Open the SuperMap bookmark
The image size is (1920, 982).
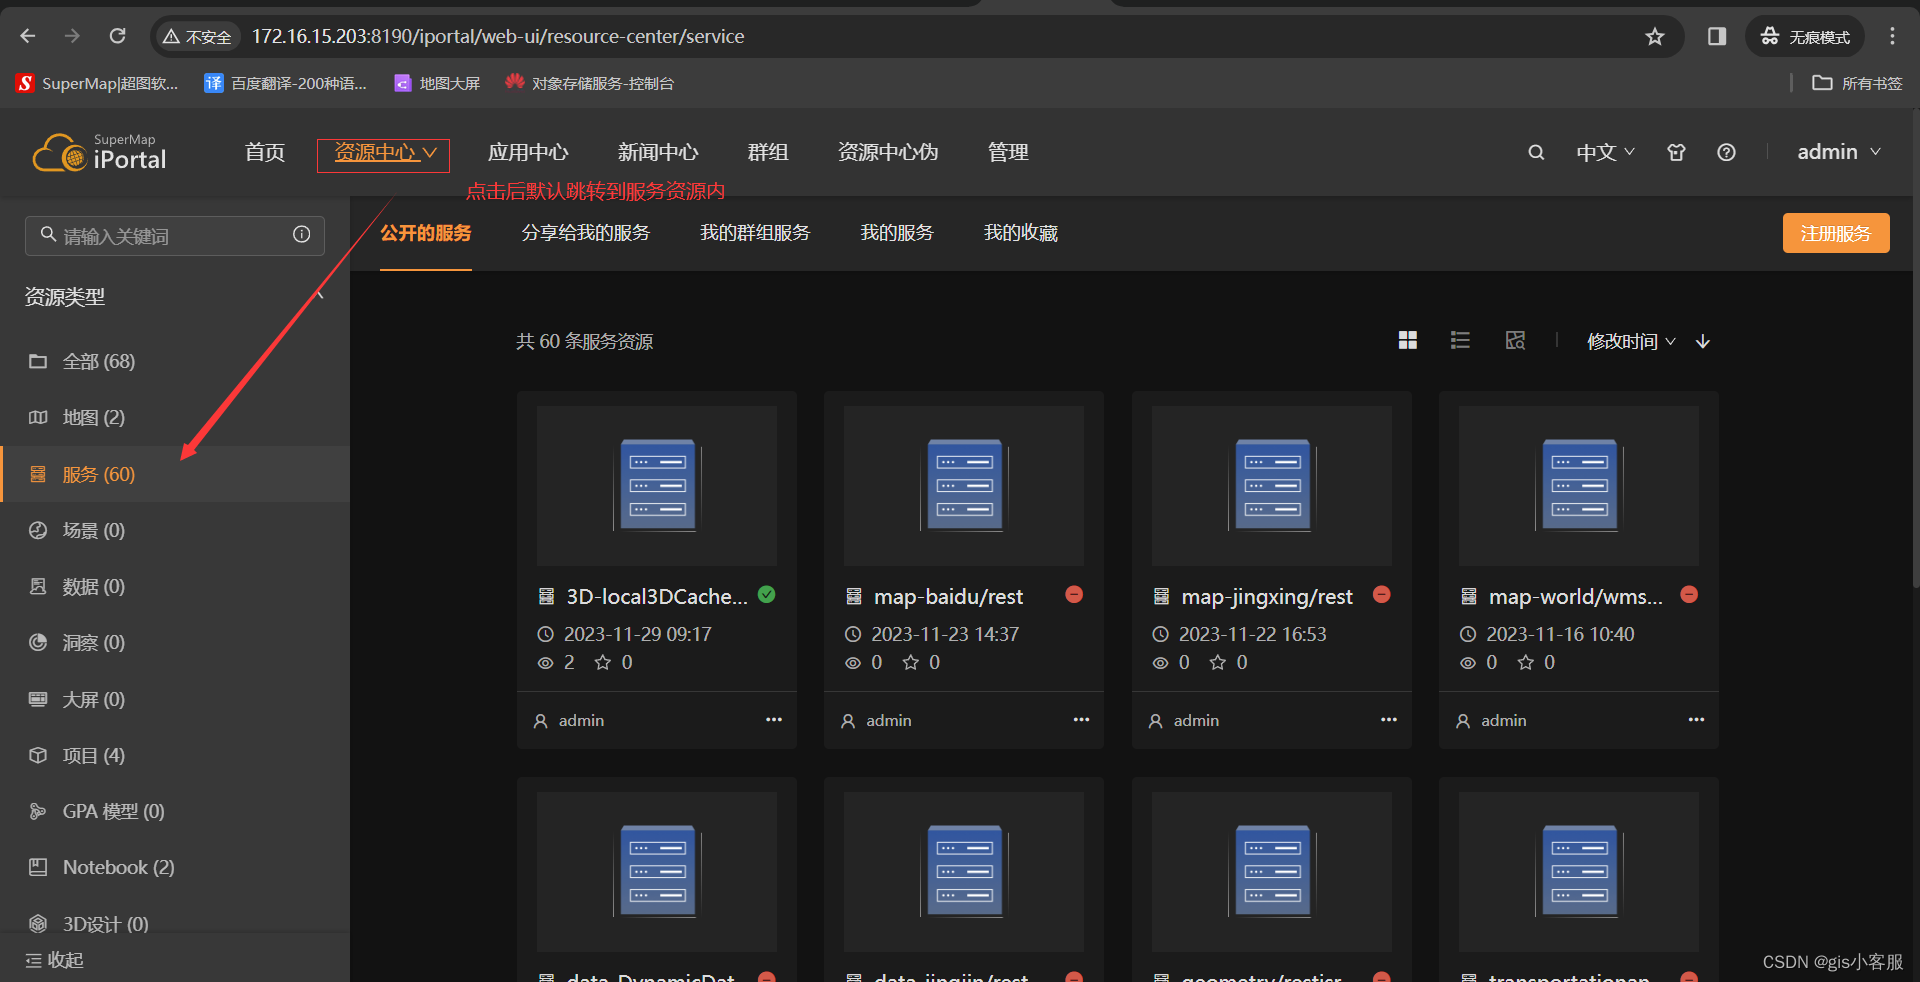98,83
